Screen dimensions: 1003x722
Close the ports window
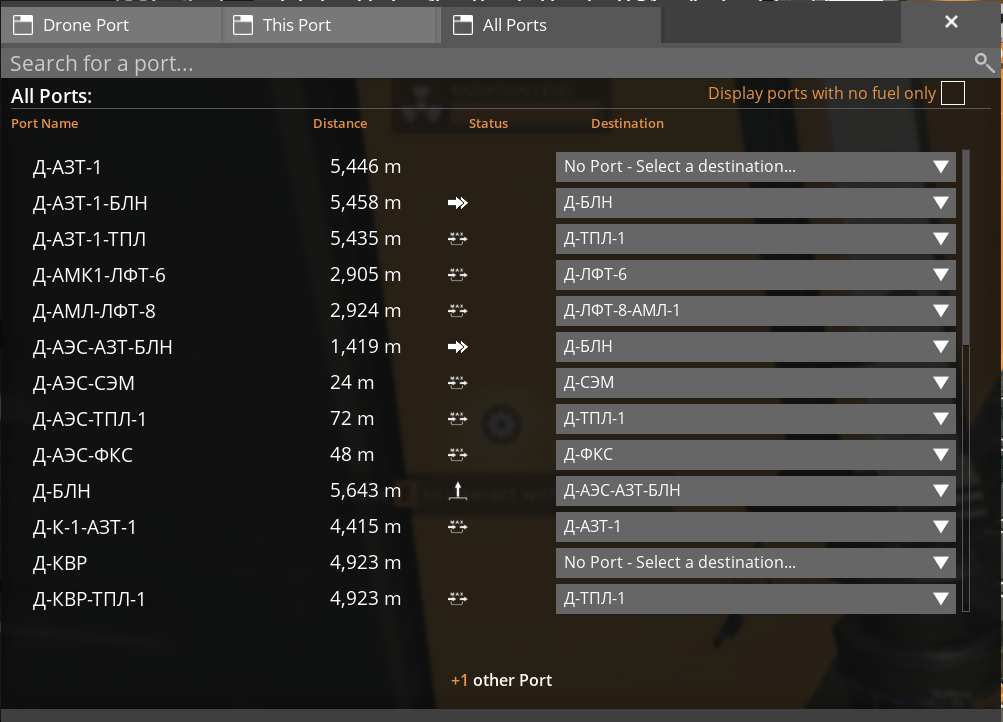point(951,22)
